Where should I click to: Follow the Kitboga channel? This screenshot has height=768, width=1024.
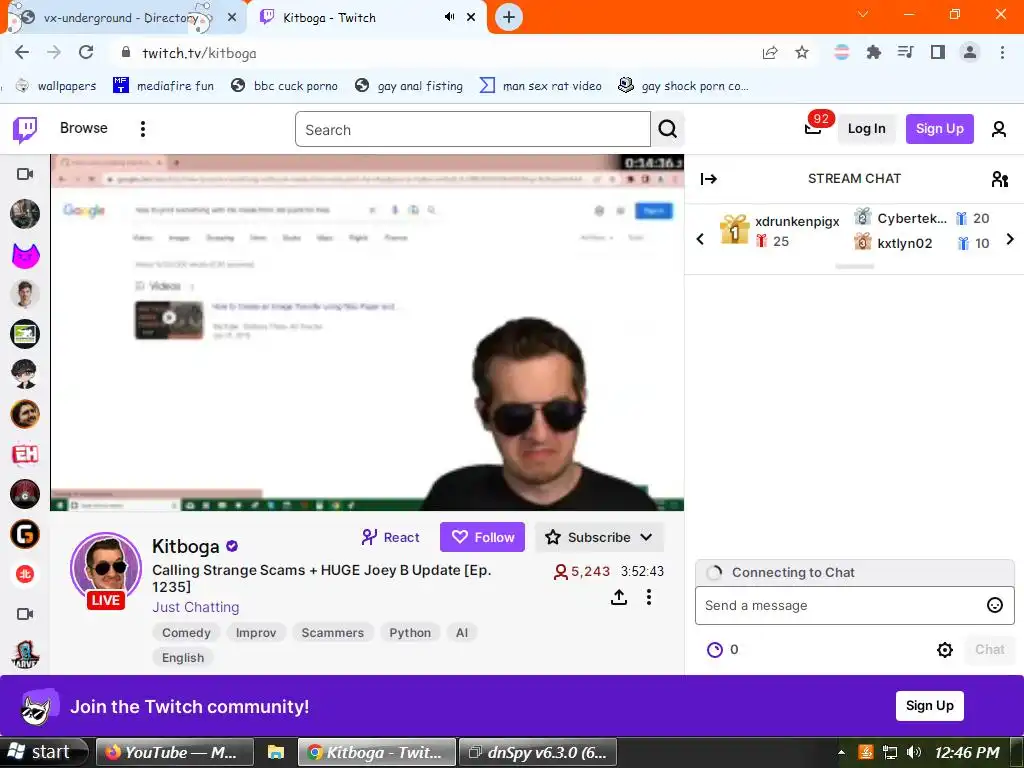click(x=482, y=537)
